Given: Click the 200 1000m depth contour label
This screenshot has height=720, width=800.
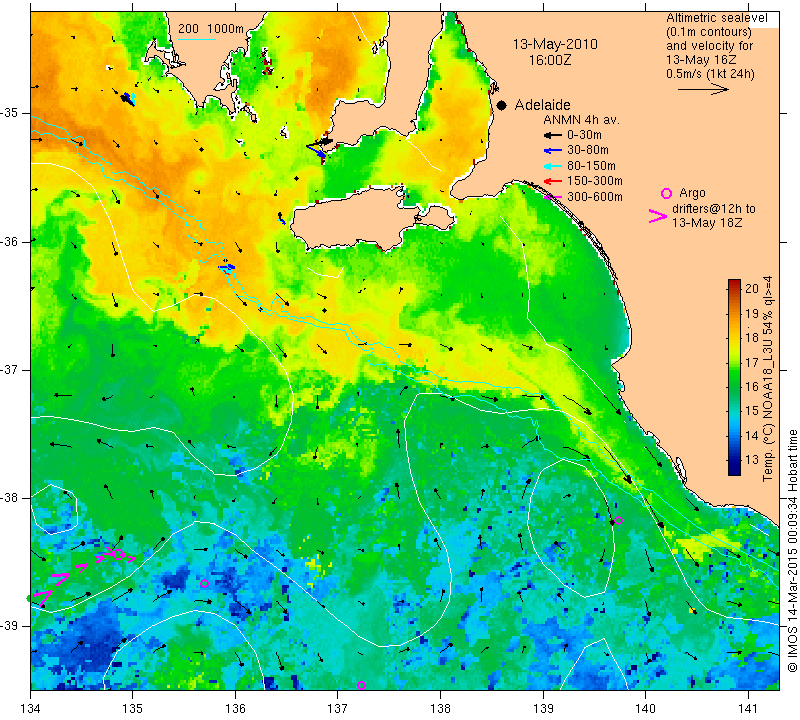Looking at the screenshot, I should pyautogui.click(x=211, y=29).
